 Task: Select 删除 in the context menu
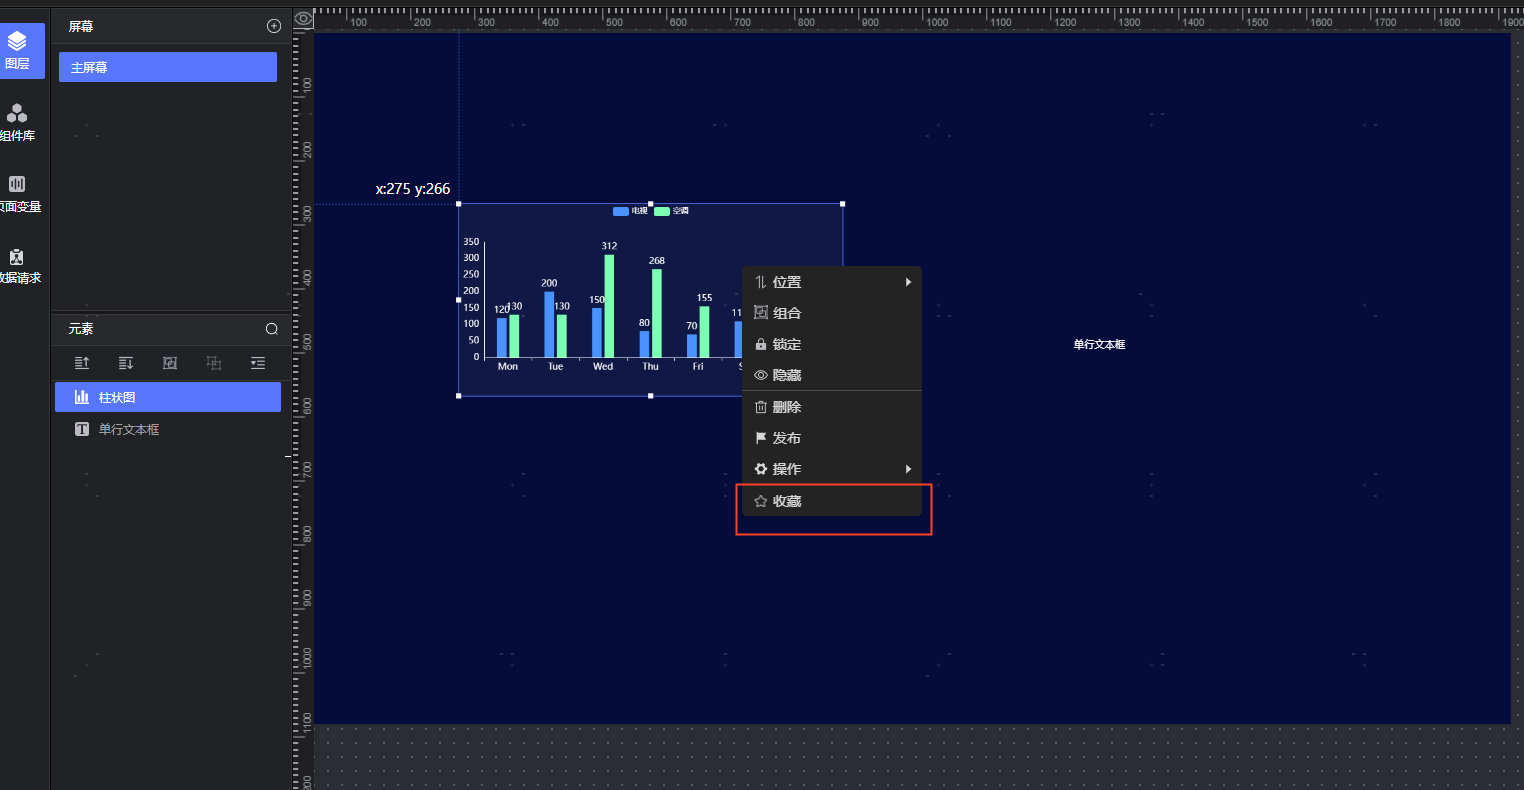(x=786, y=407)
